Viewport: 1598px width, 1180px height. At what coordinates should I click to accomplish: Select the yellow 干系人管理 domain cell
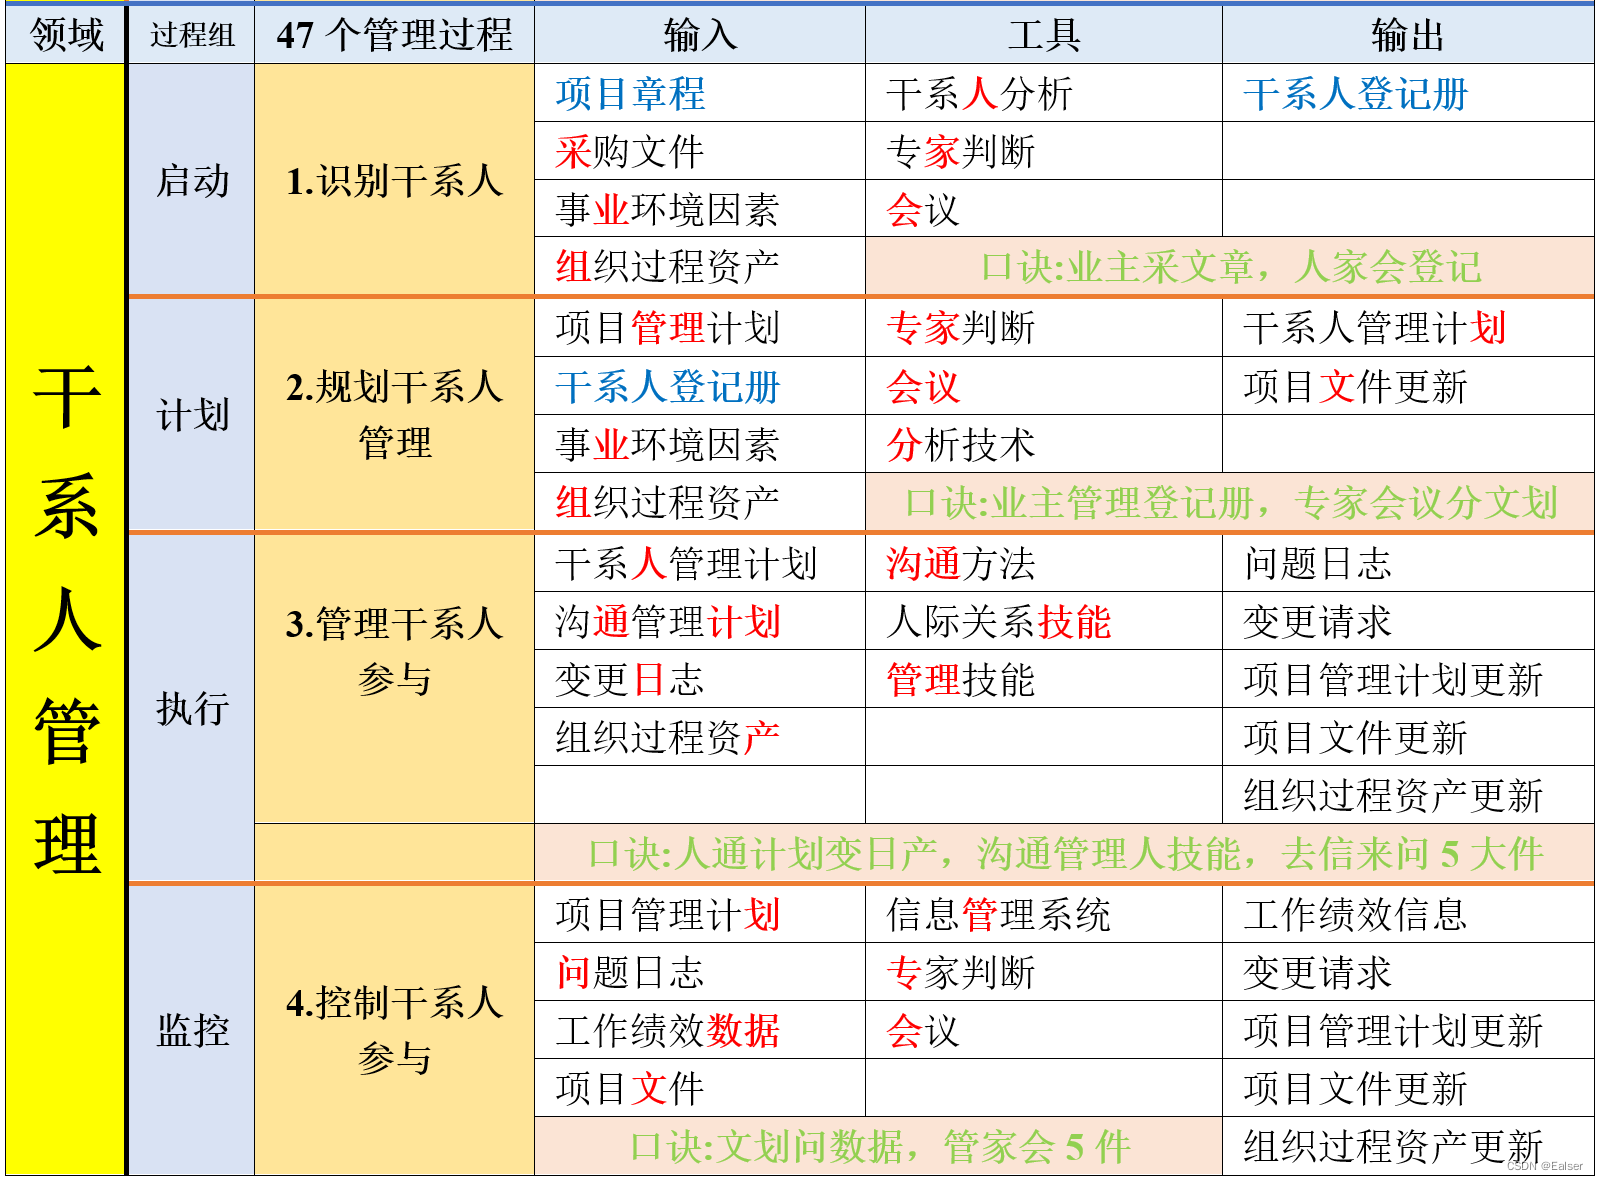pyautogui.click(x=66, y=619)
